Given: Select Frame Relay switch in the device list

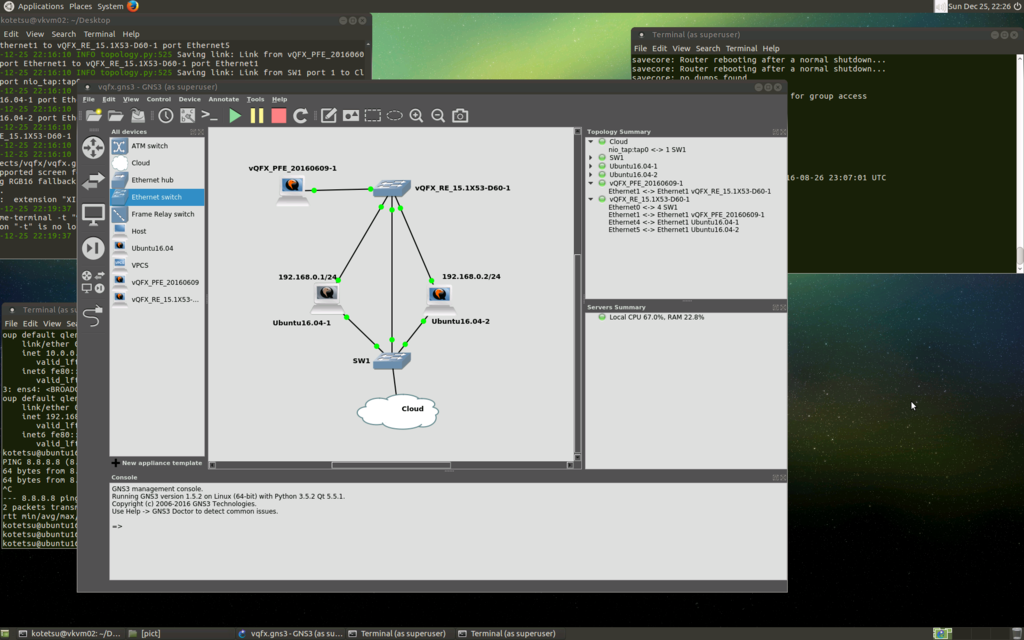Looking at the screenshot, I should (x=157, y=214).
